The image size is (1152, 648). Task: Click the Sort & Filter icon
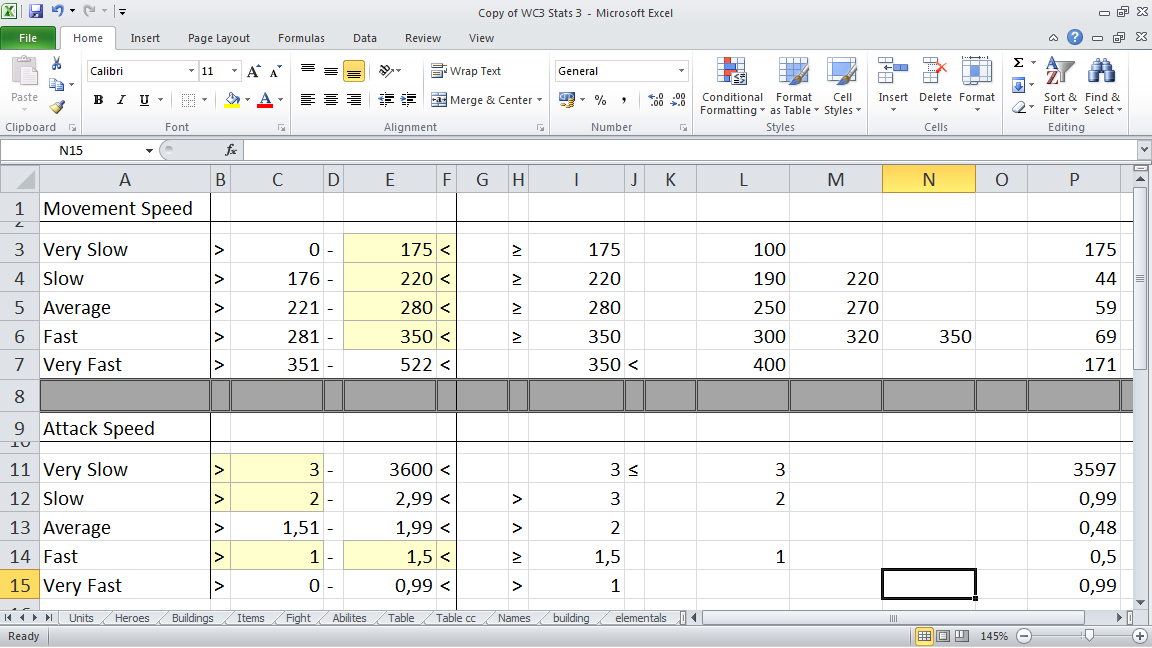(x=1059, y=87)
